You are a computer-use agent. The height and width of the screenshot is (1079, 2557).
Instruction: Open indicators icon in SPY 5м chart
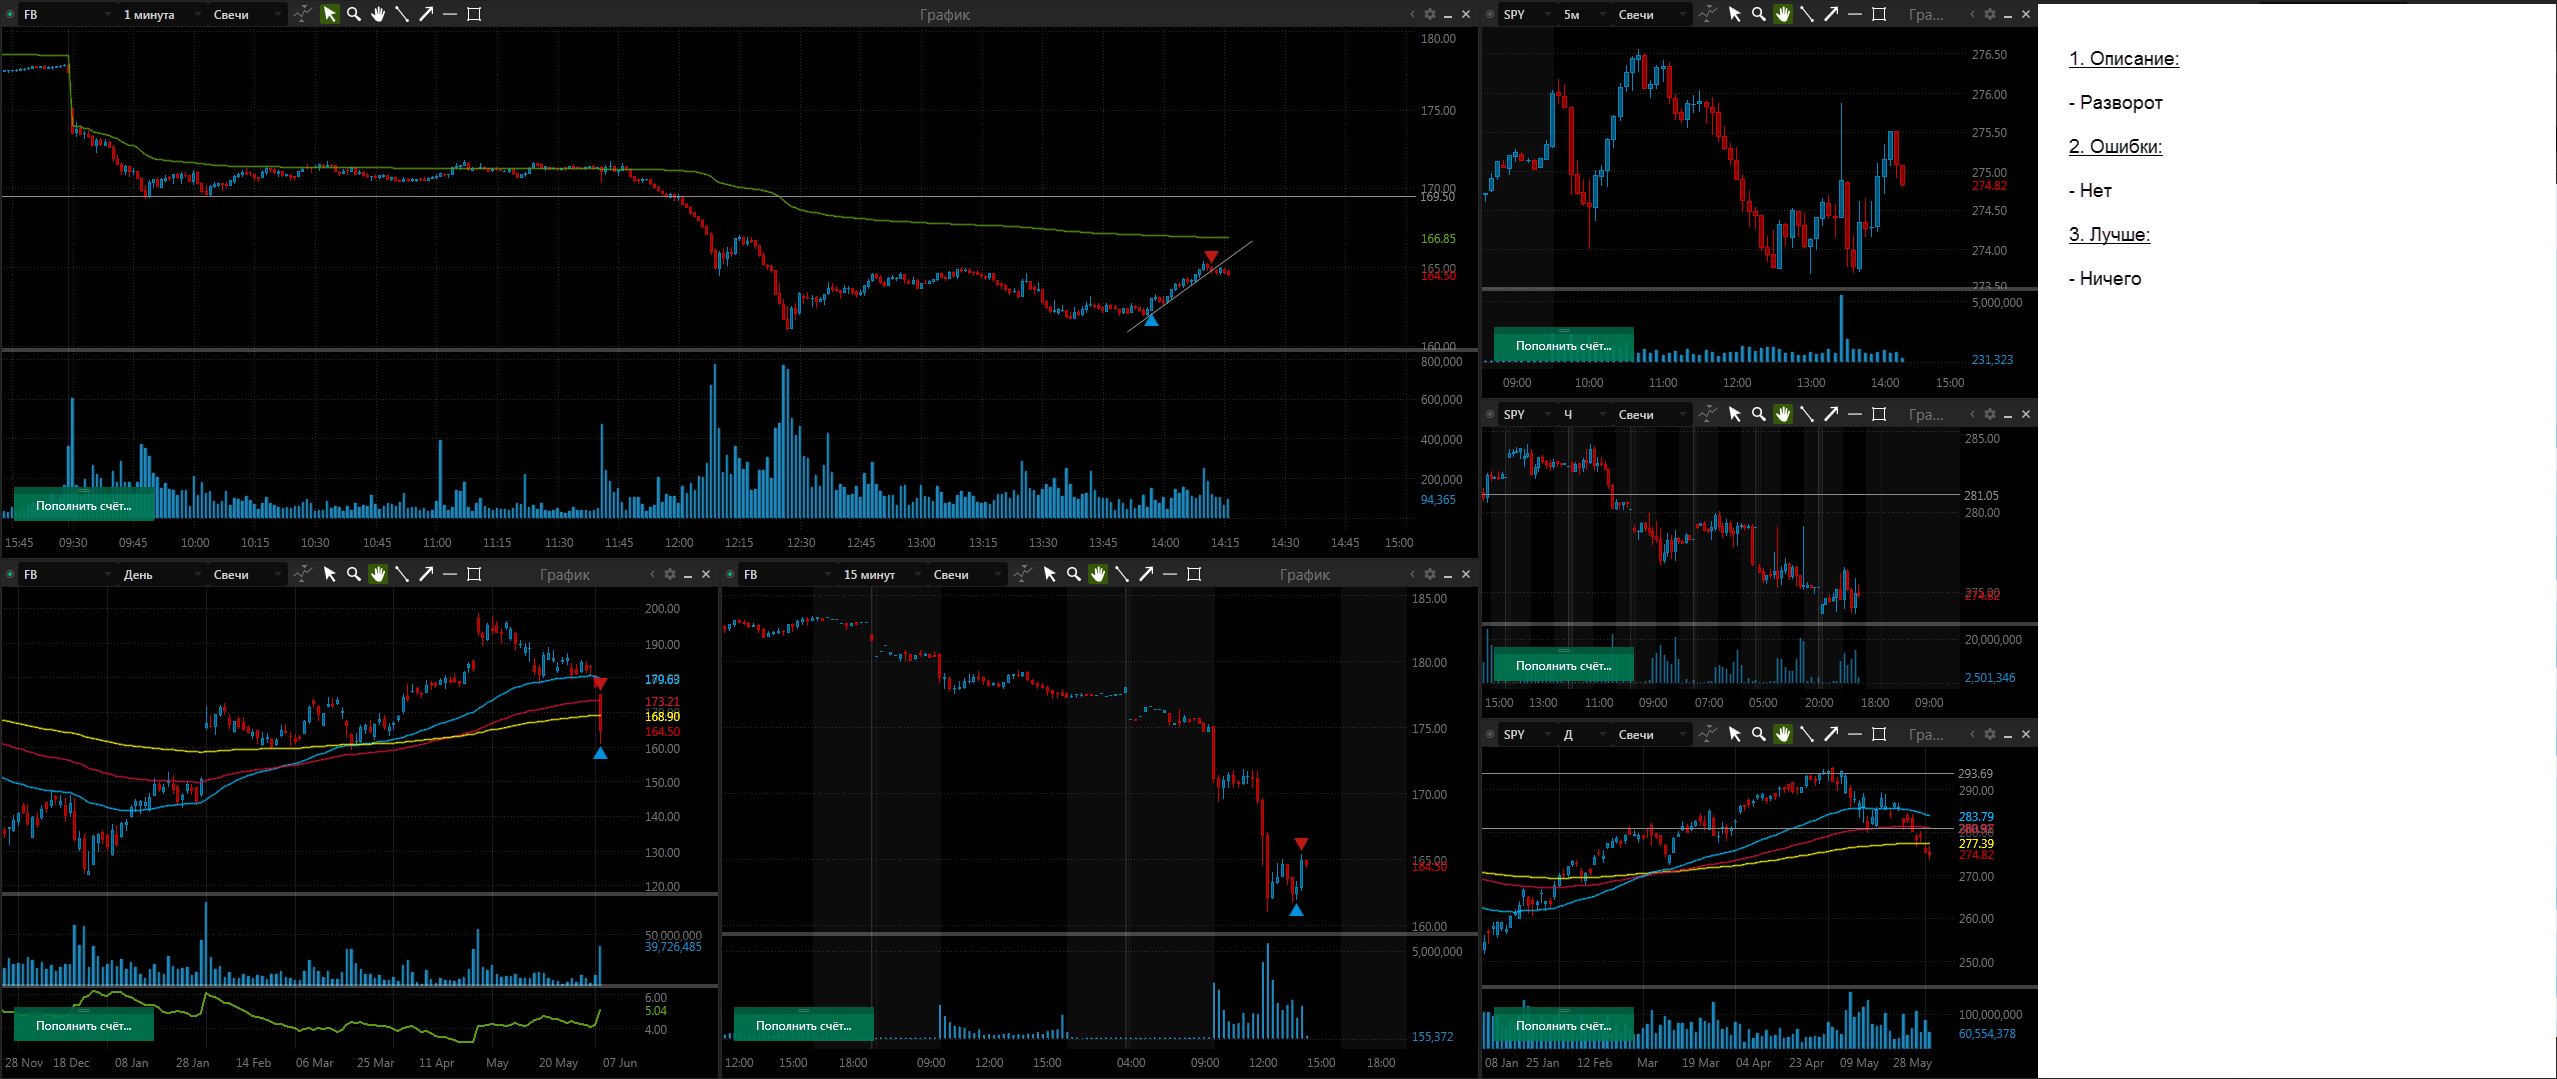coord(1707,14)
